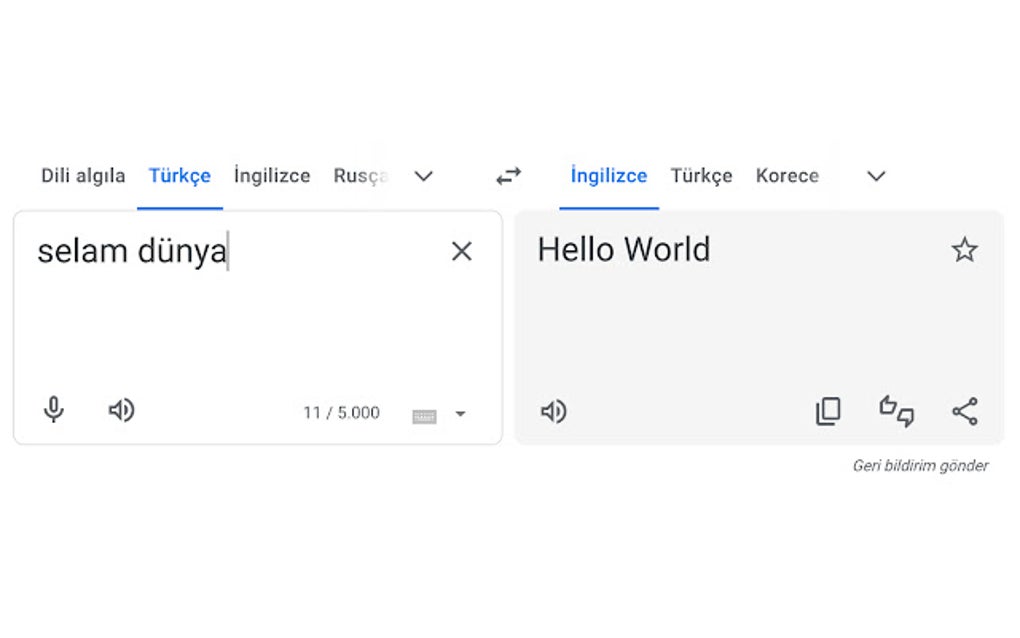This screenshot has height=638, width=1020.
Task: Expand more source languages chevron
Action: 424,176
